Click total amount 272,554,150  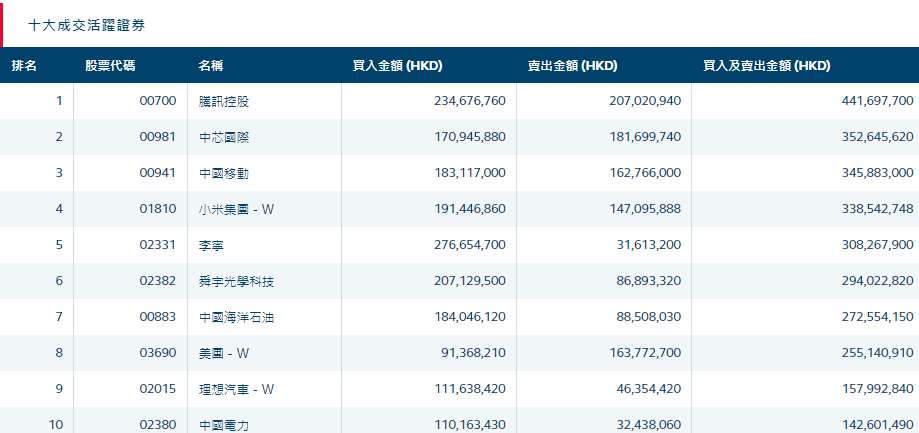(877, 317)
